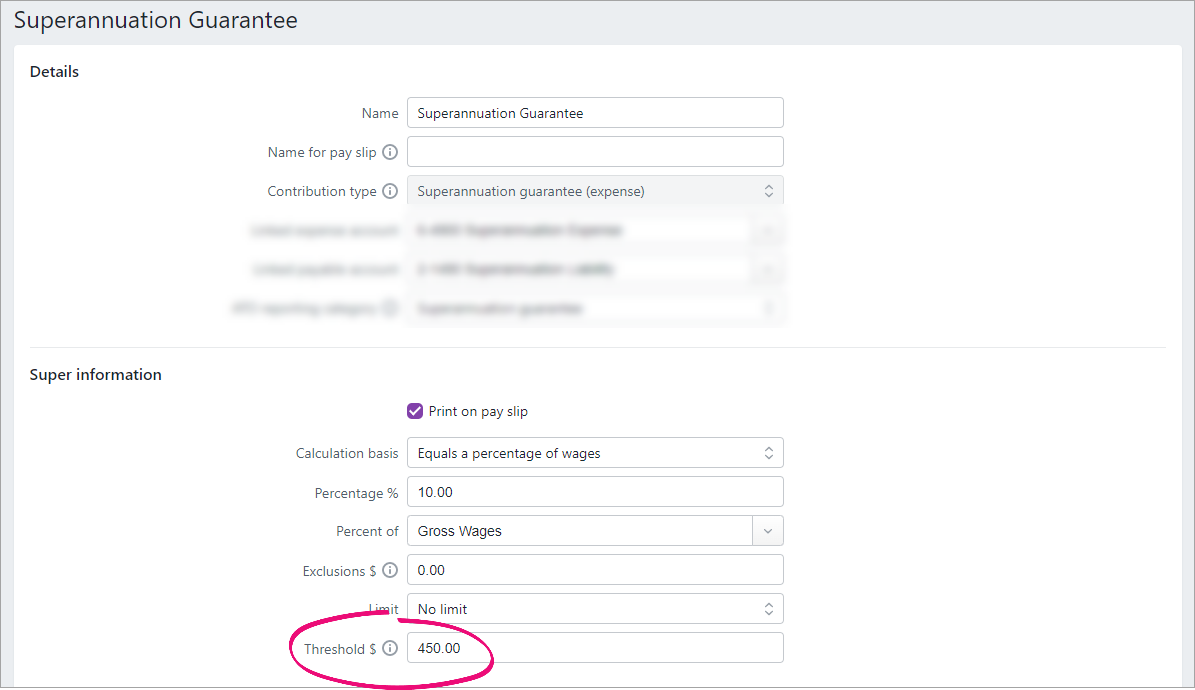The height and width of the screenshot is (690, 1195).
Task: Select the Percentage % field showing 10.00
Action: click(x=594, y=492)
